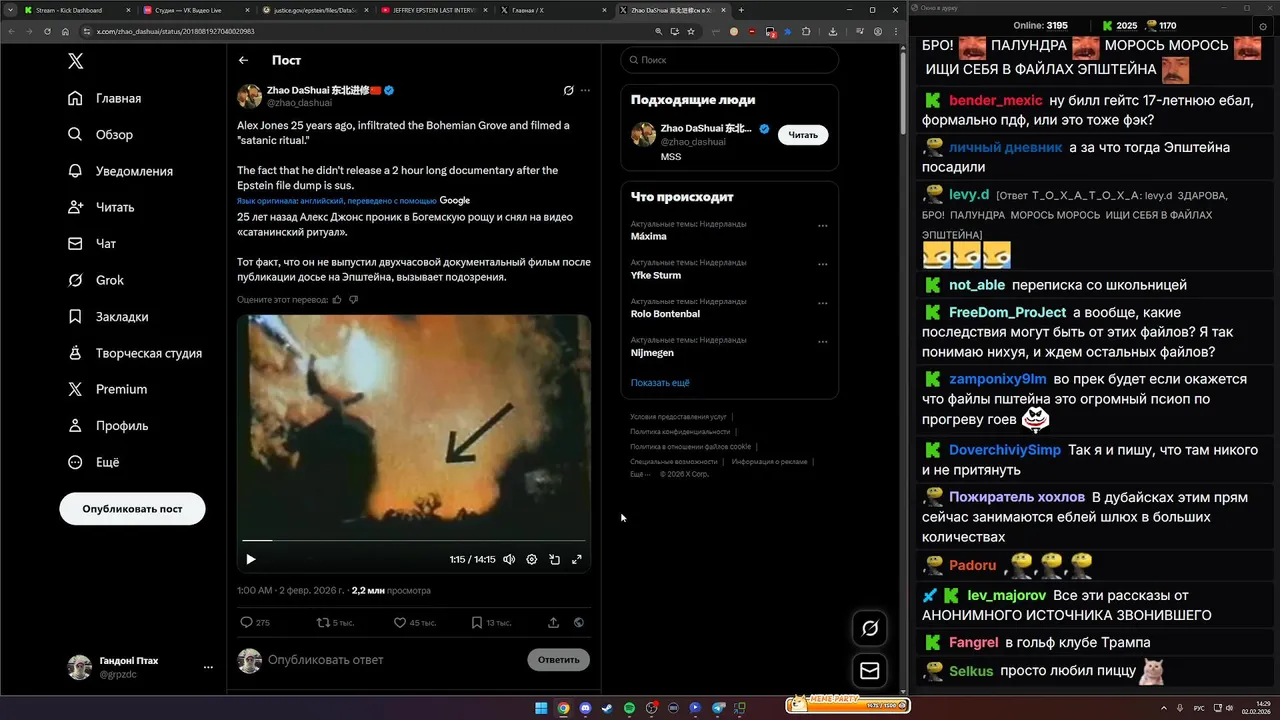Go back with the post's back arrow
This screenshot has height=720, width=1280.
[243, 60]
